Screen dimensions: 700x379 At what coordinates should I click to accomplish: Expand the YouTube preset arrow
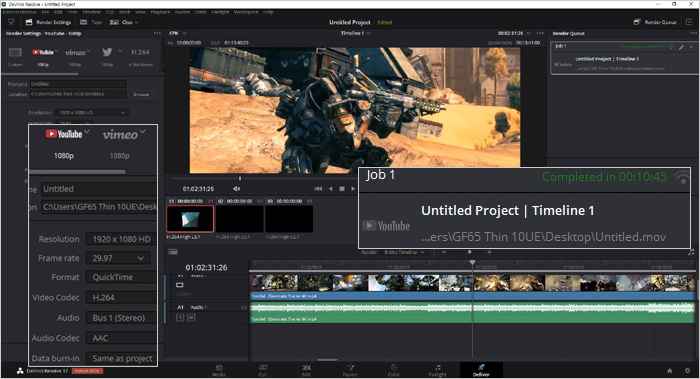[56, 50]
